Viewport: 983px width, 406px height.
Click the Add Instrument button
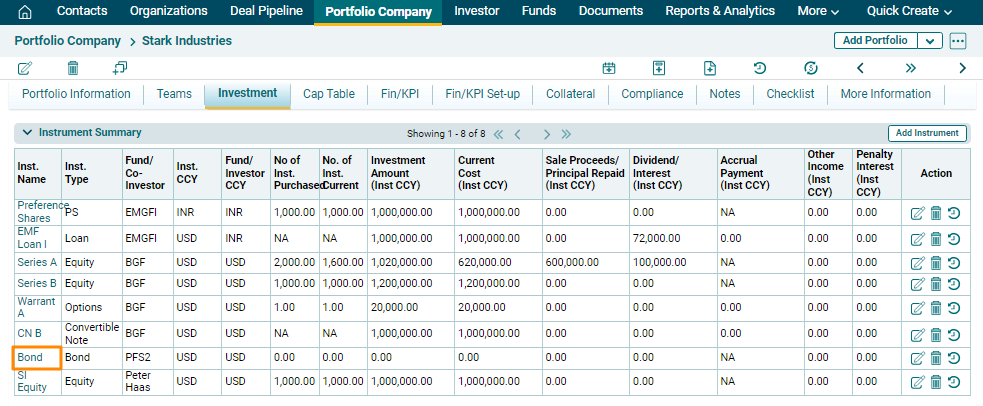point(927,133)
